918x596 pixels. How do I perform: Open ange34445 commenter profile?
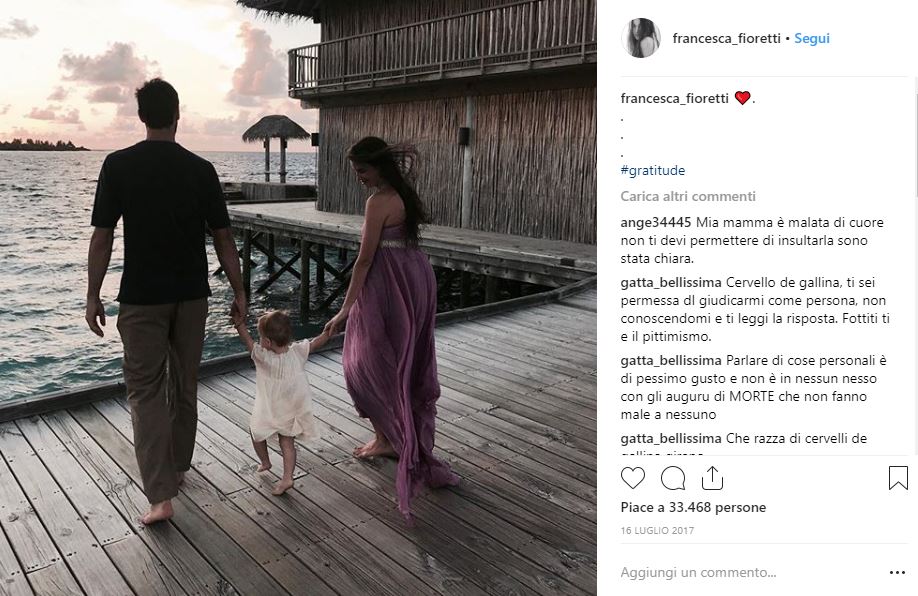pos(655,222)
